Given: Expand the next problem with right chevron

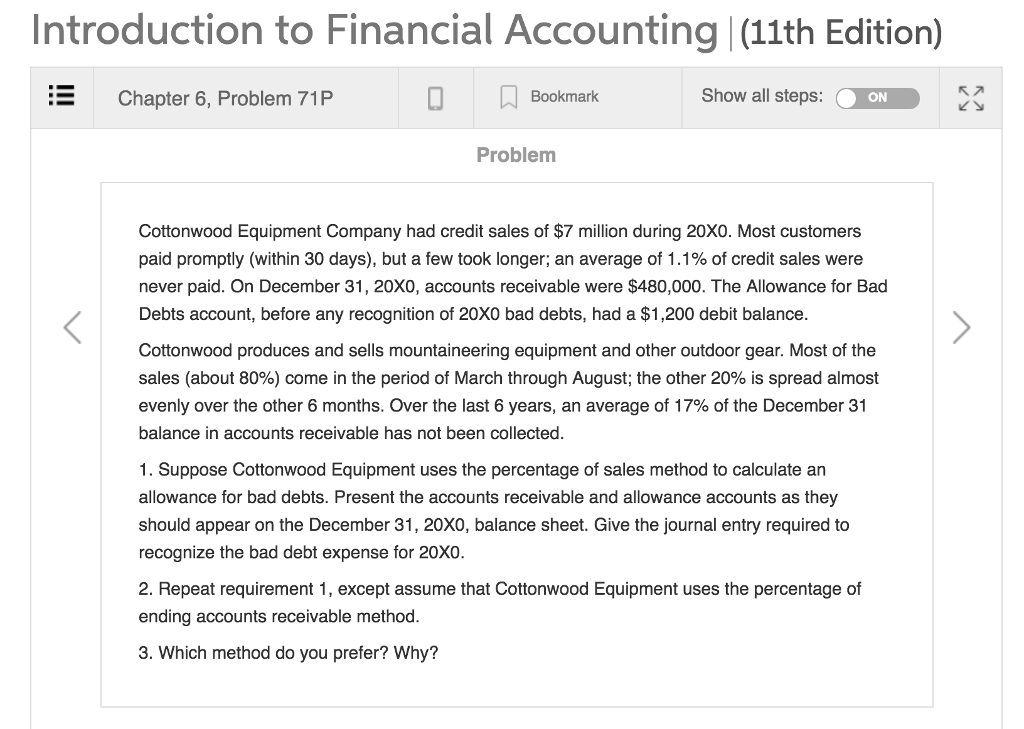Looking at the screenshot, I should click(x=962, y=327).
